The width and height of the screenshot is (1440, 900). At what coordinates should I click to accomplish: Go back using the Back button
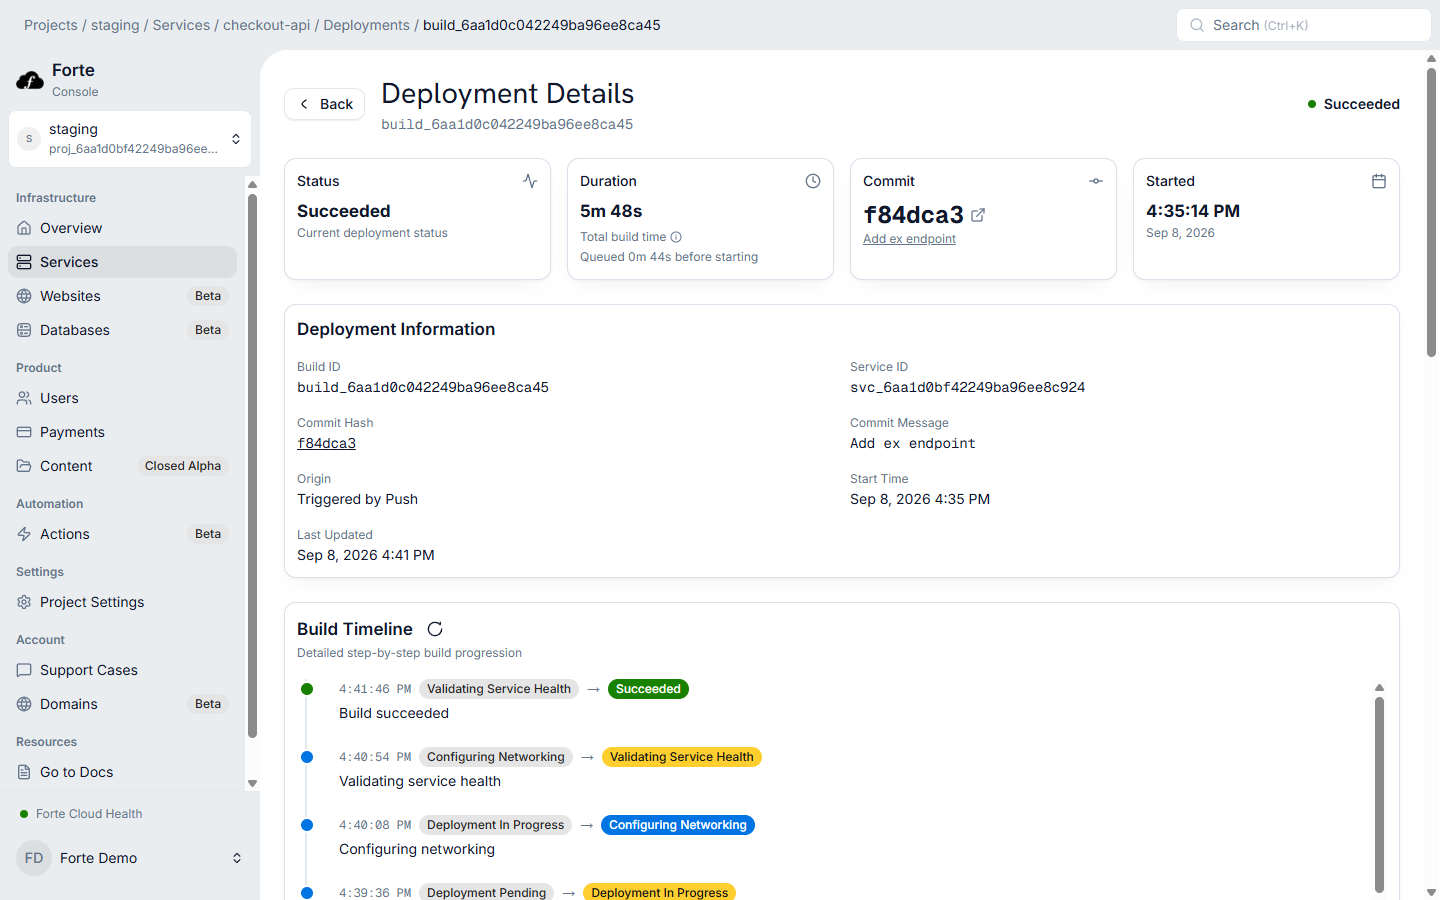(x=325, y=104)
